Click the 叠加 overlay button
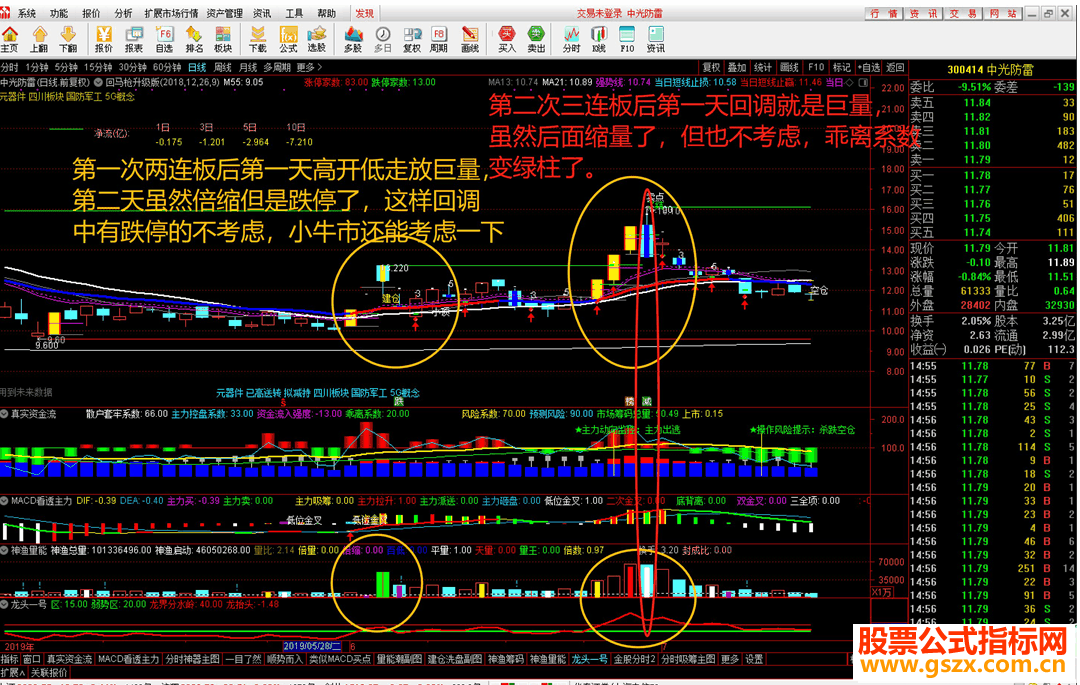This screenshot has width=1080, height=685. tap(737, 67)
